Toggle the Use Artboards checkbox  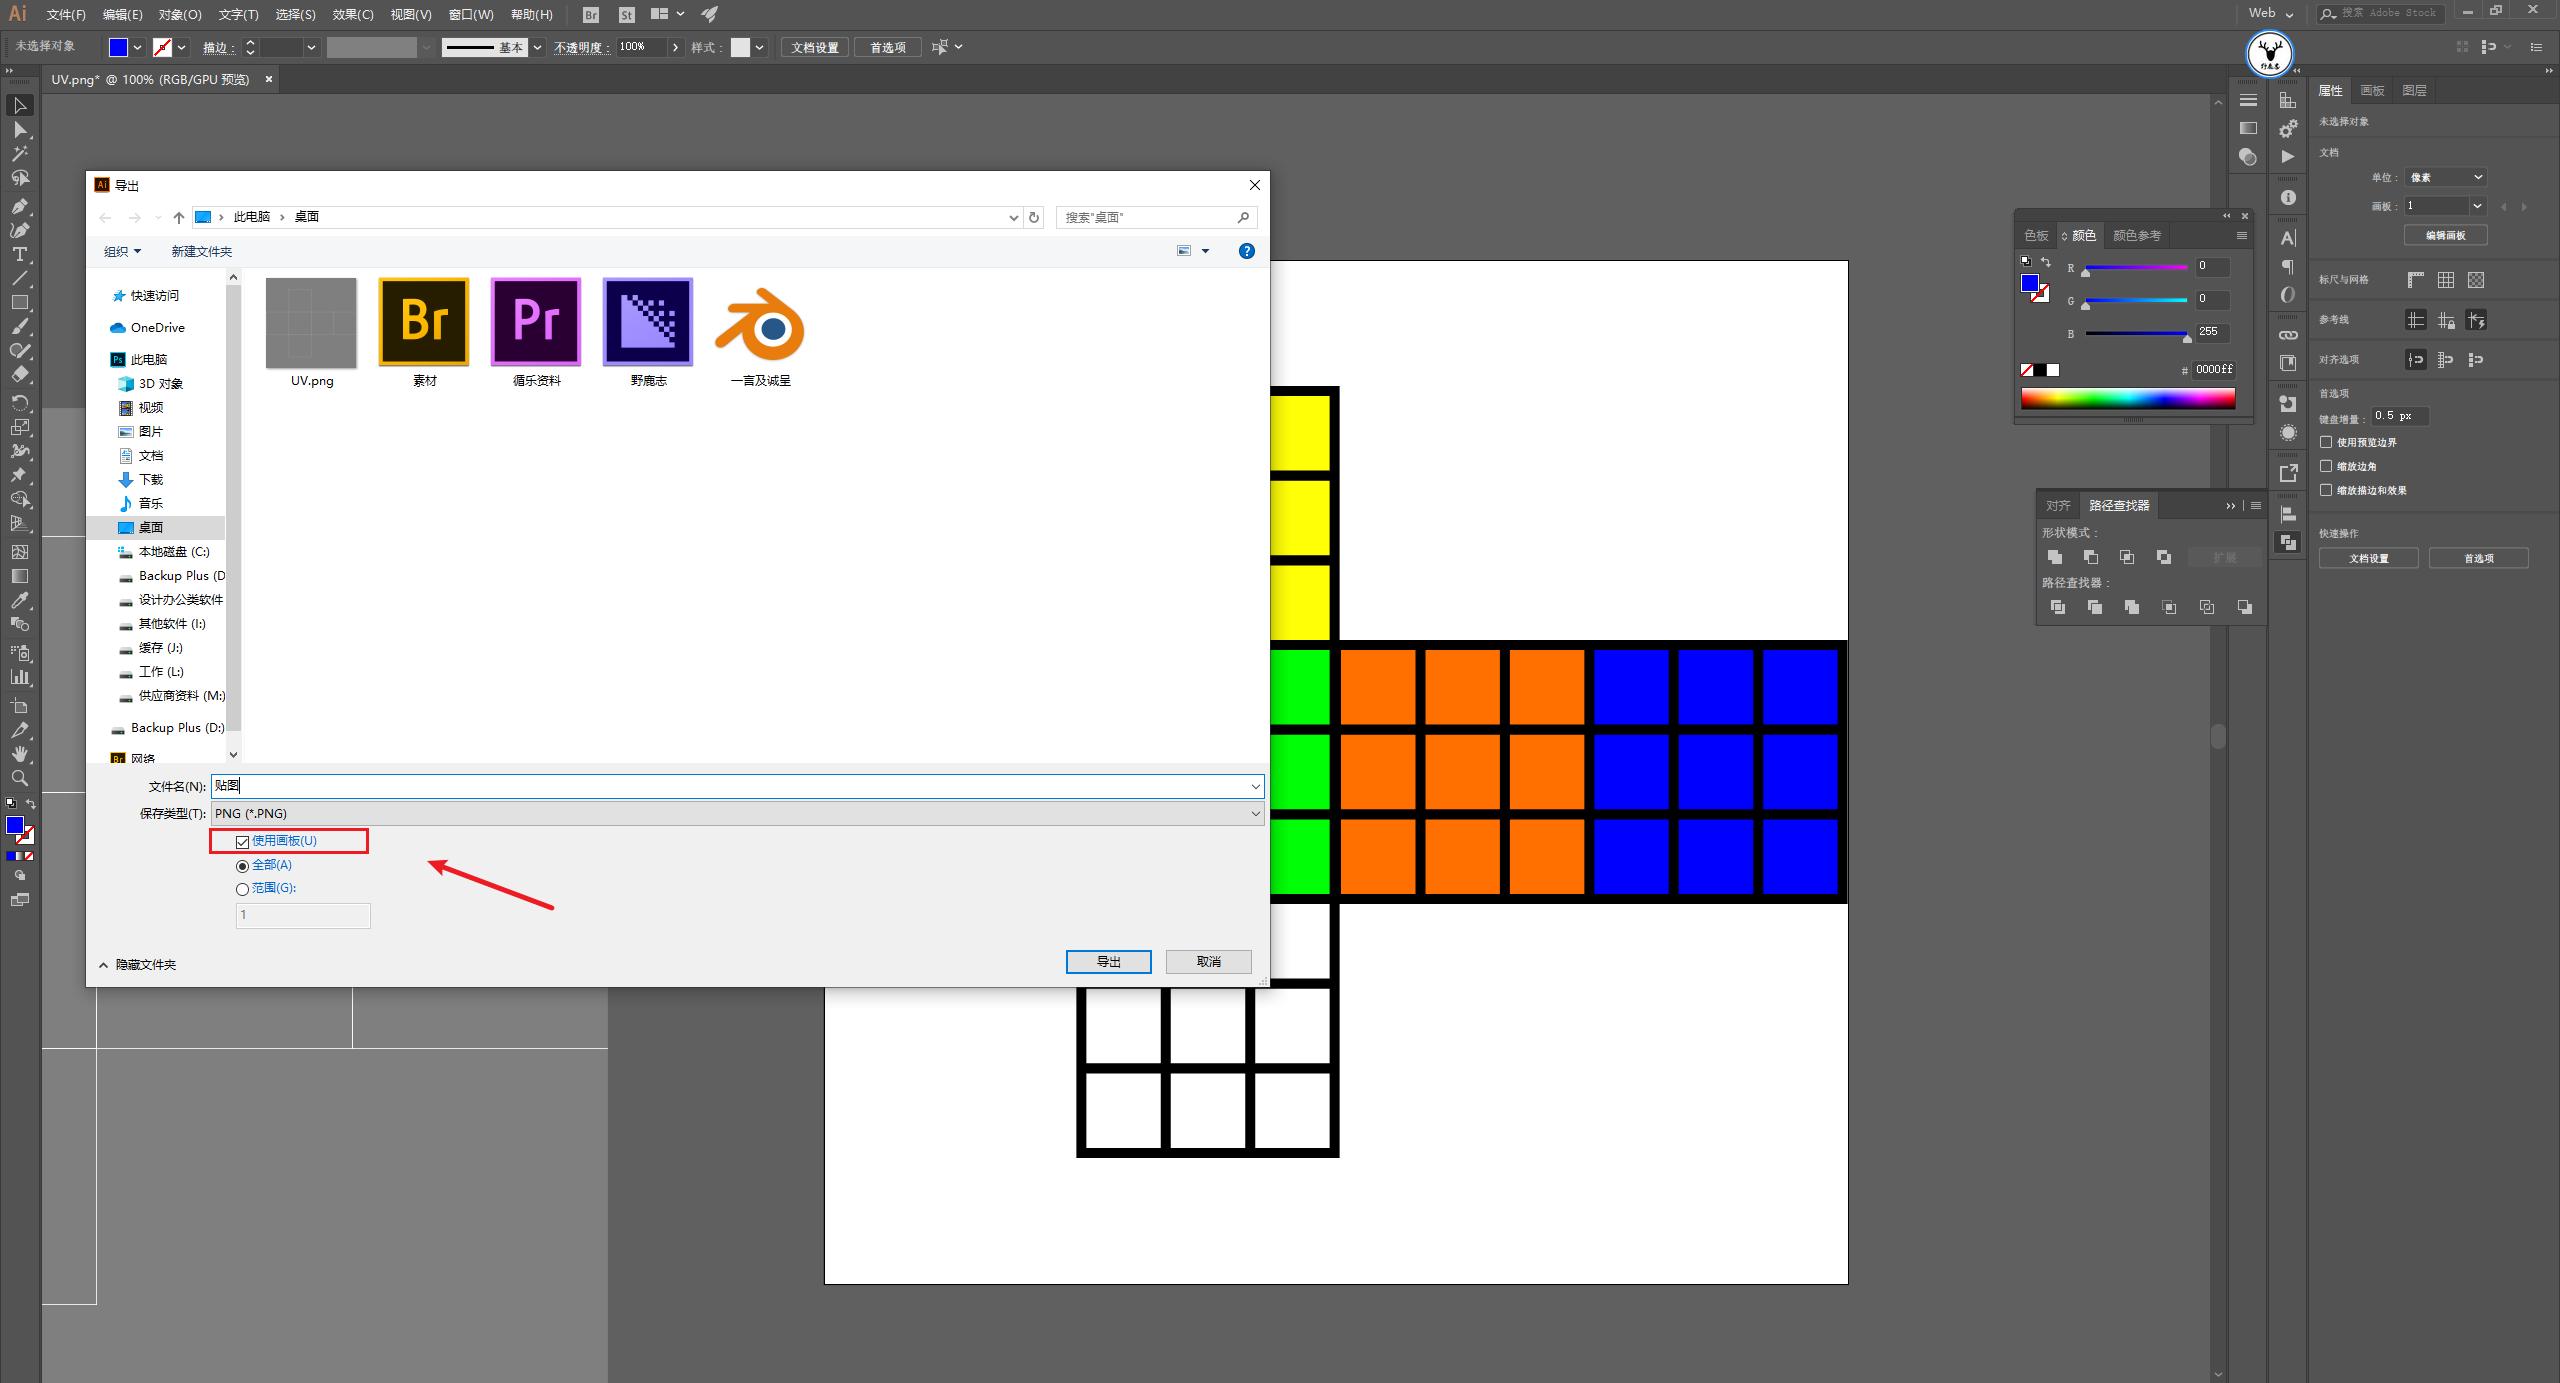coord(242,842)
